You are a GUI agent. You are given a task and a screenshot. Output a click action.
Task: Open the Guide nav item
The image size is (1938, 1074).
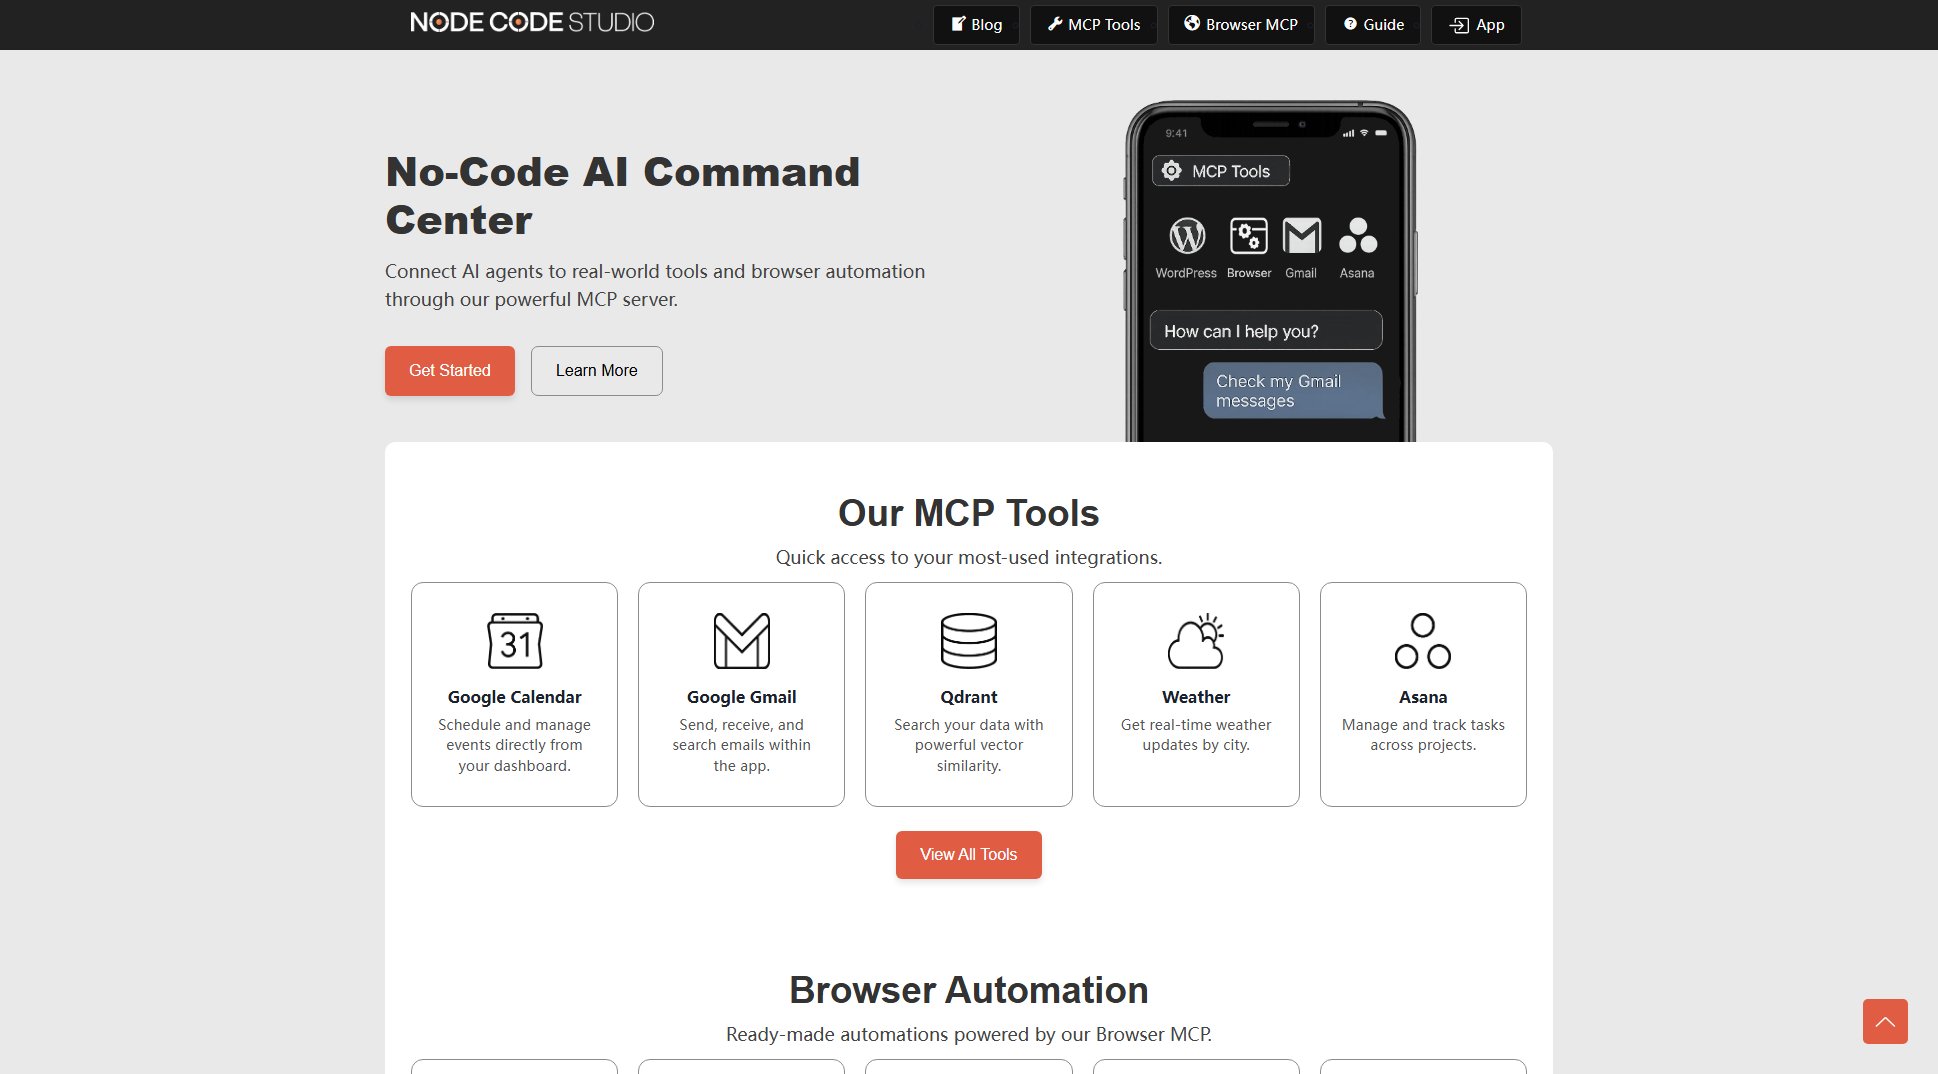(x=1373, y=25)
